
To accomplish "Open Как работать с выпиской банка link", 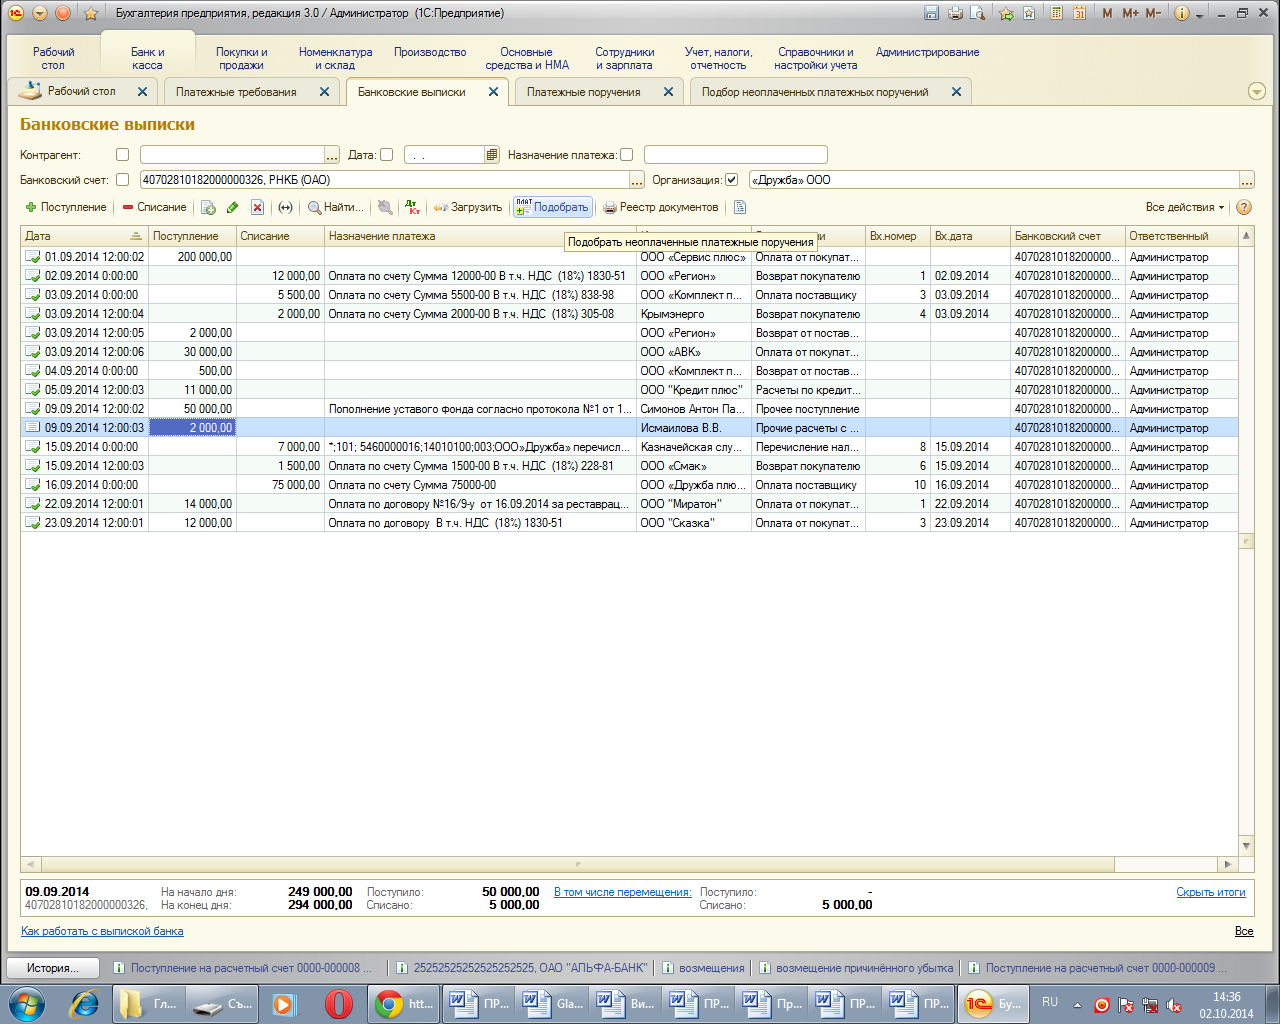I will pyautogui.click(x=102, y=931).
